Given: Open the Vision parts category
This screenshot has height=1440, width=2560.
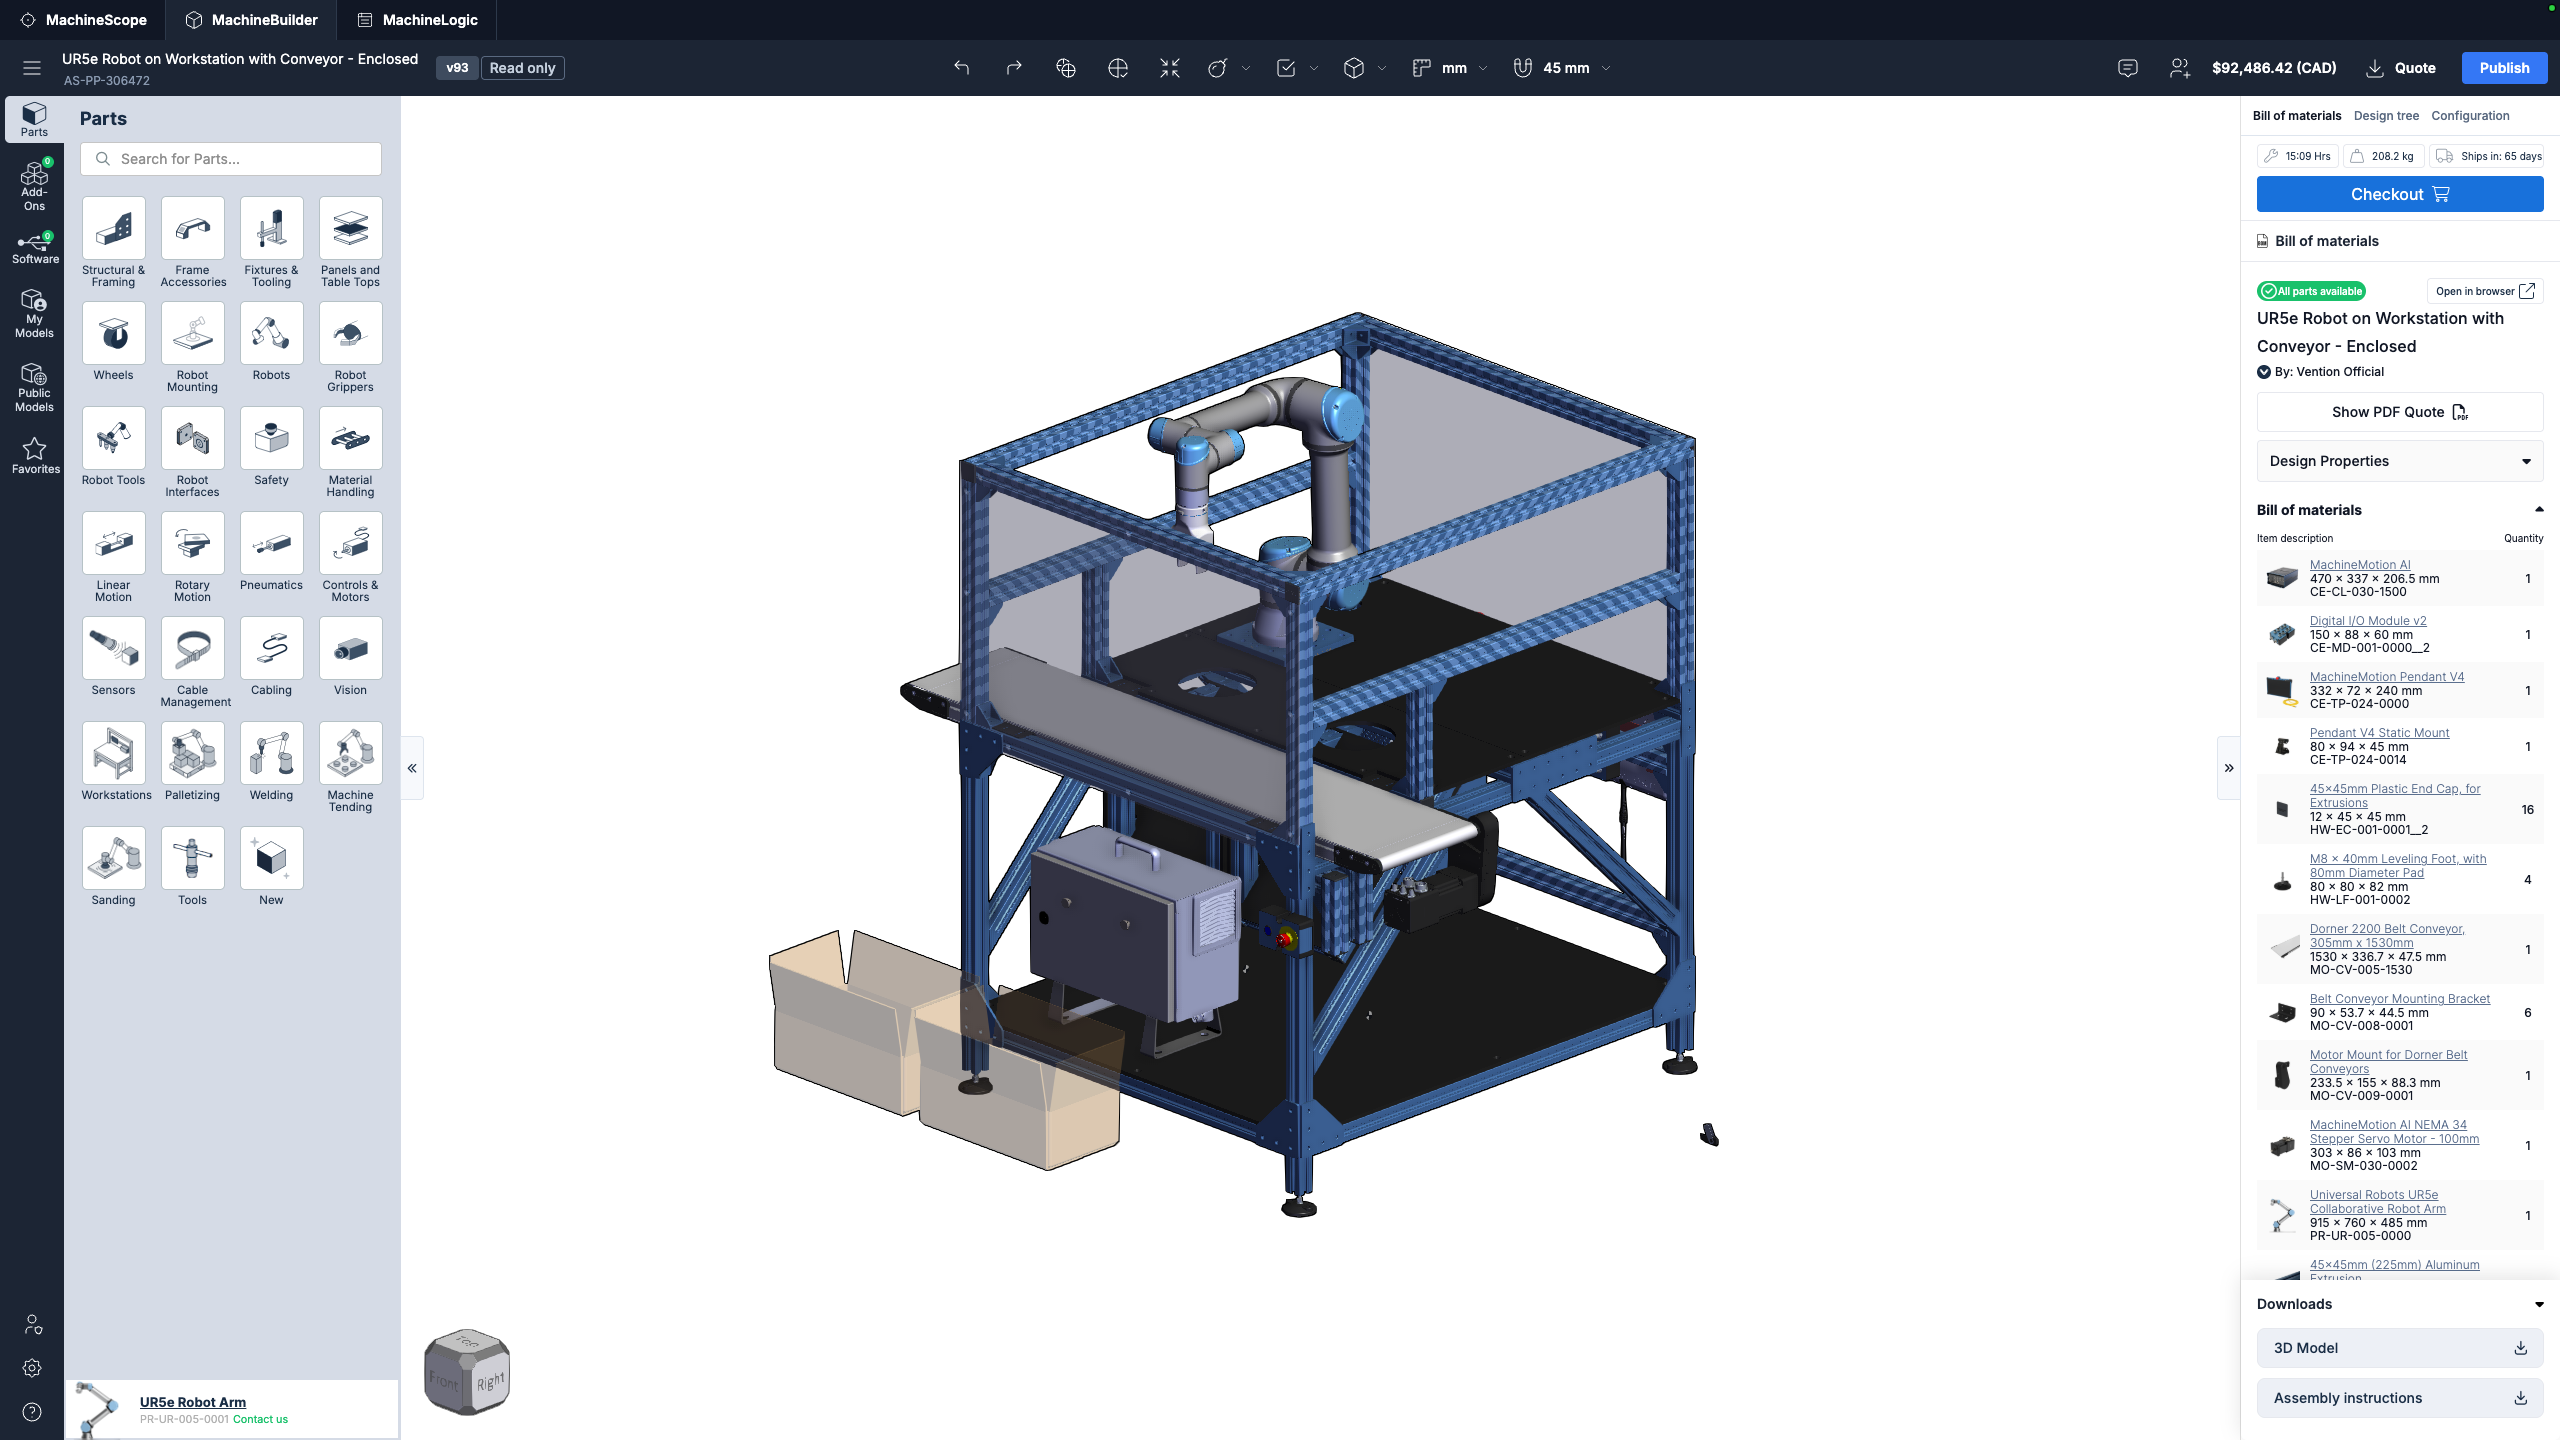Looking at the screenshot, I should coord(350,657).
